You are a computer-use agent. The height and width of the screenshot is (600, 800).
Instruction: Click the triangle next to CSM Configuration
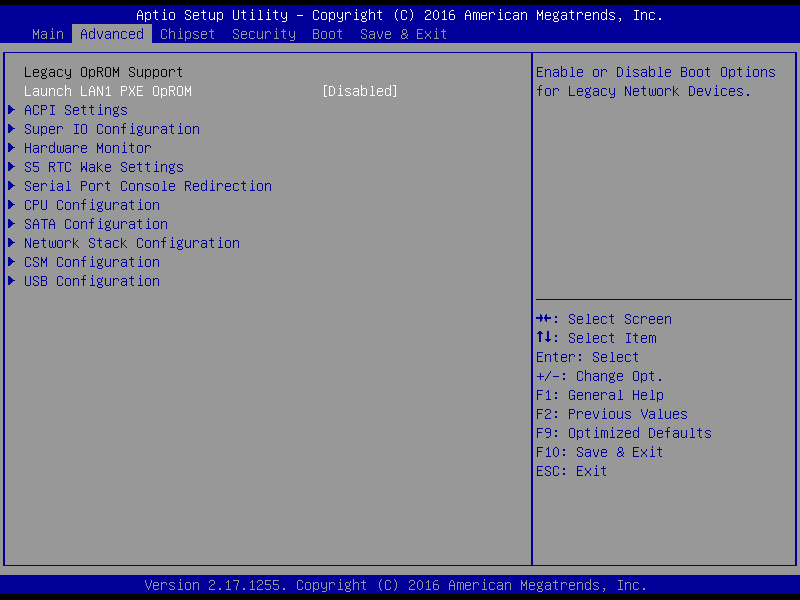tap(12, 262)
